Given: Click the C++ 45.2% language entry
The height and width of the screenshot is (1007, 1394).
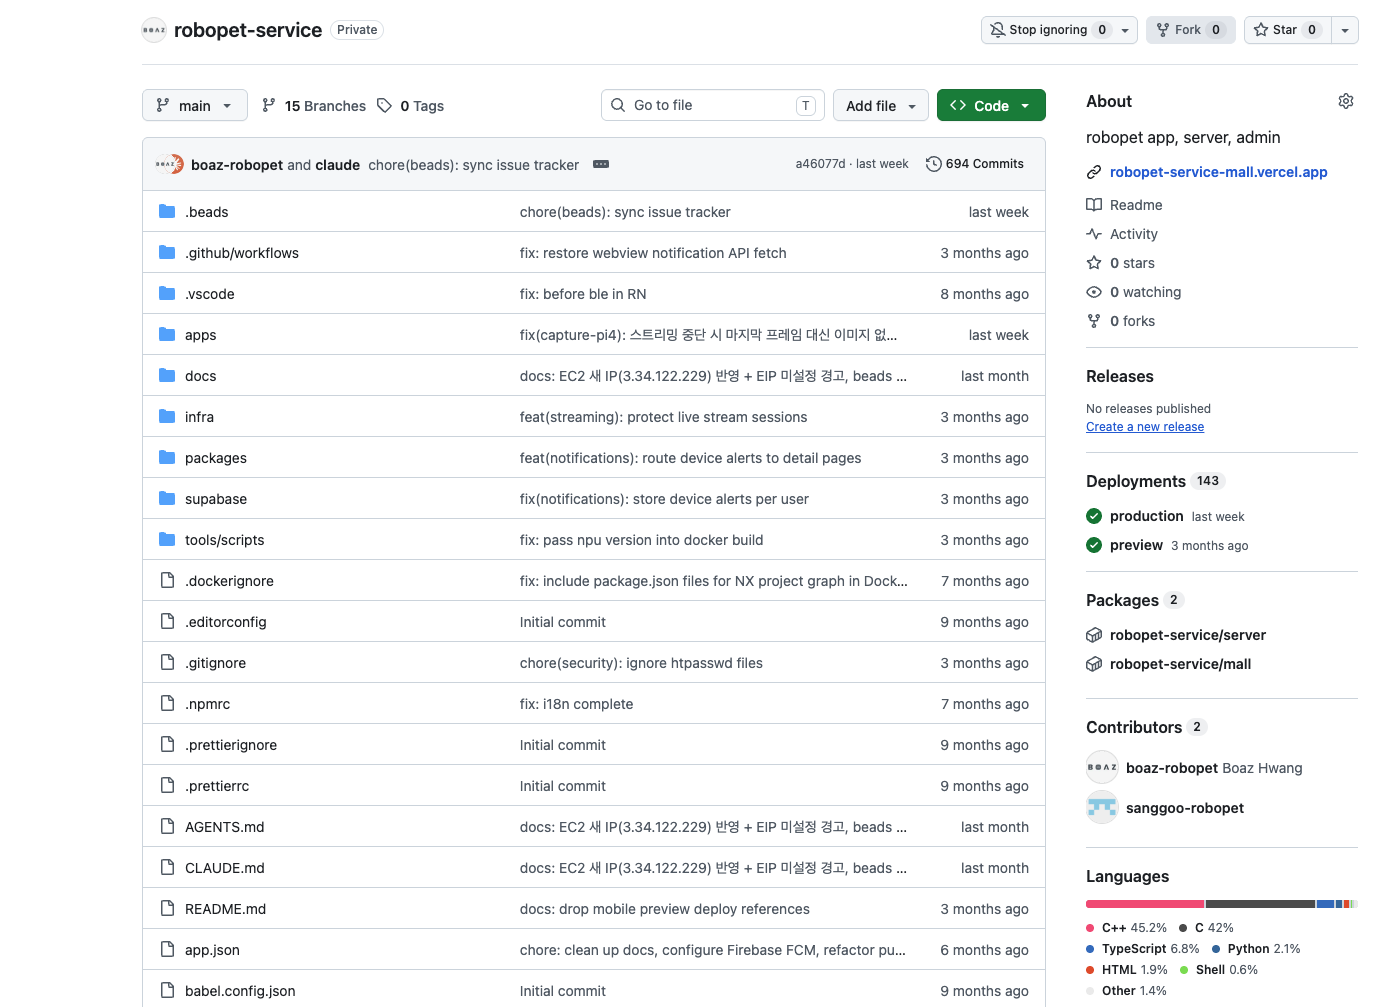Looking at the screenshot, I should tap(1127, 928).
